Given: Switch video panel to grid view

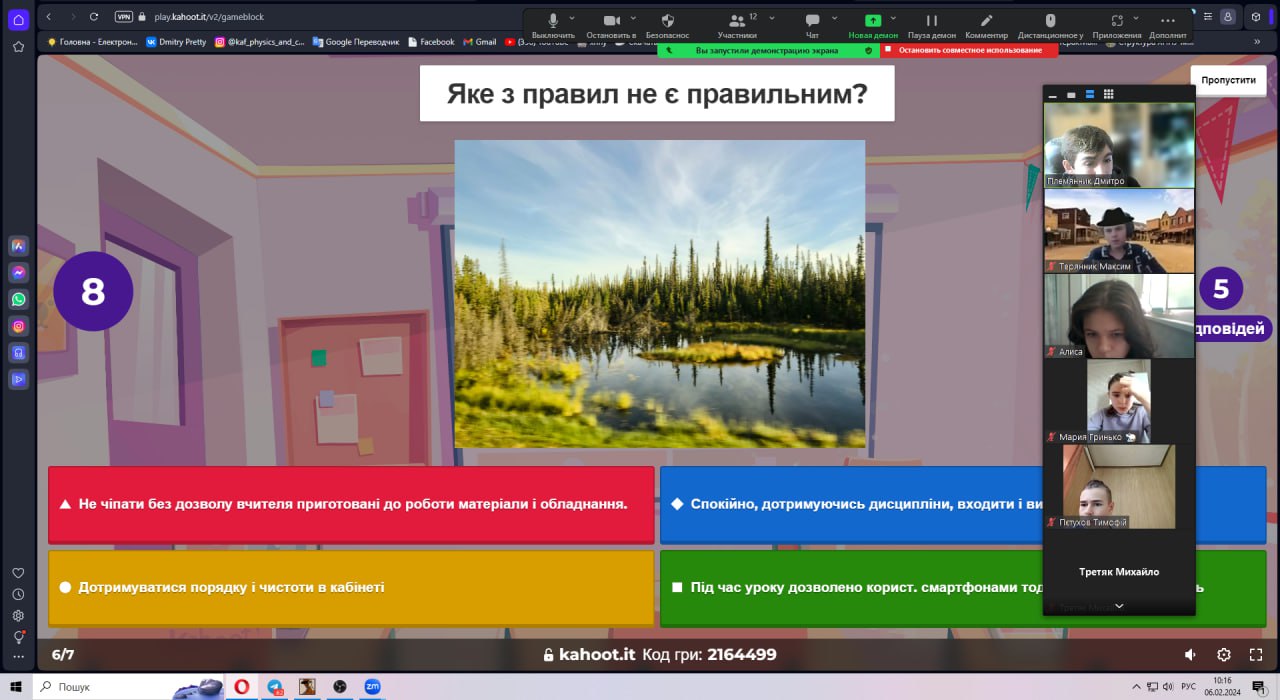Looking at the screenshot, I should tap(1108, 94).
